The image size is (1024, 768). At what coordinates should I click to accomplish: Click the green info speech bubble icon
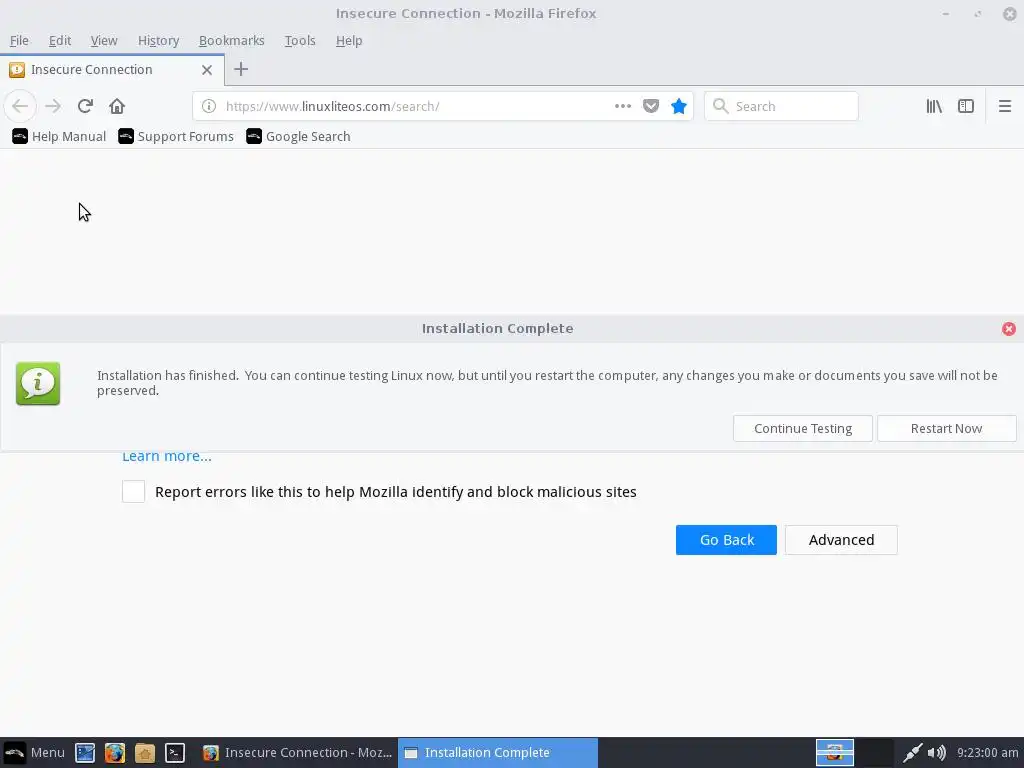(38, 383)
